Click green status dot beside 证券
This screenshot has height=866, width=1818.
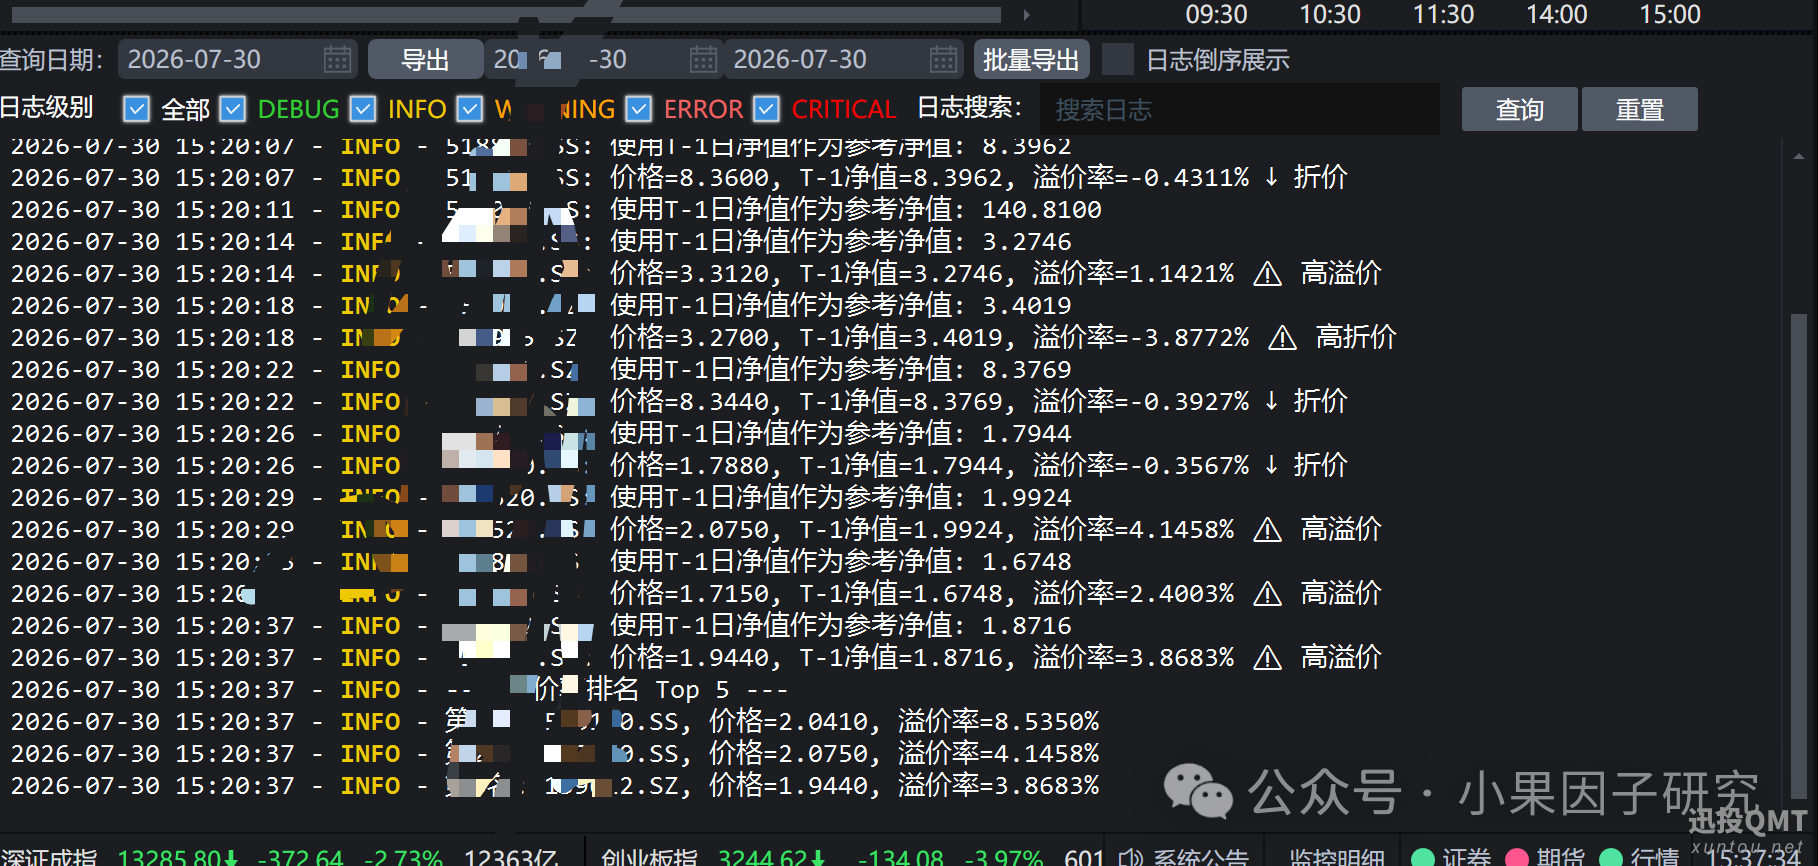[x=1422, y=857]
